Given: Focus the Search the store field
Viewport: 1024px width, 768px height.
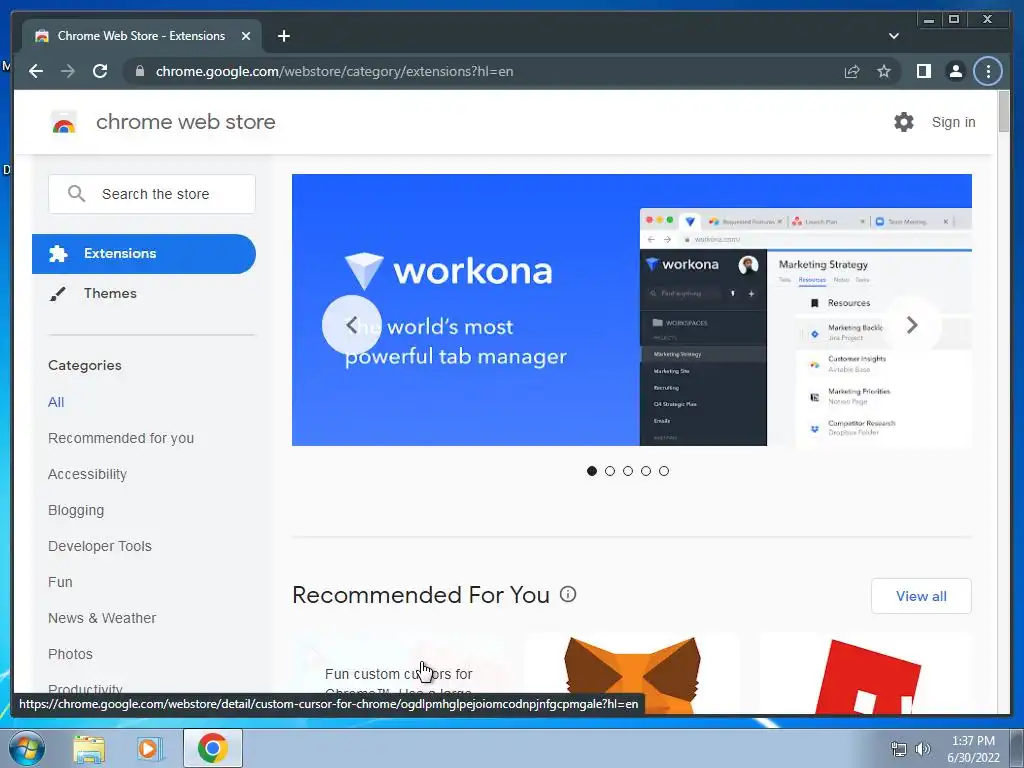Looking at the screenshot, I should click(152, 194).
